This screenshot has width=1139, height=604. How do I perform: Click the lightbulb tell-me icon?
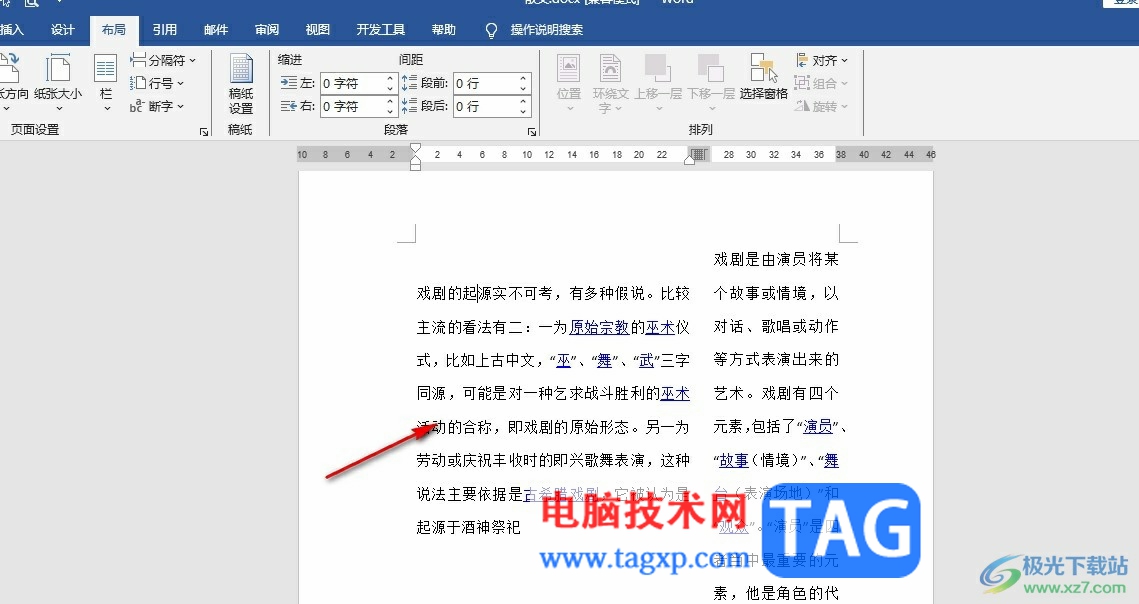pos(491,31)
